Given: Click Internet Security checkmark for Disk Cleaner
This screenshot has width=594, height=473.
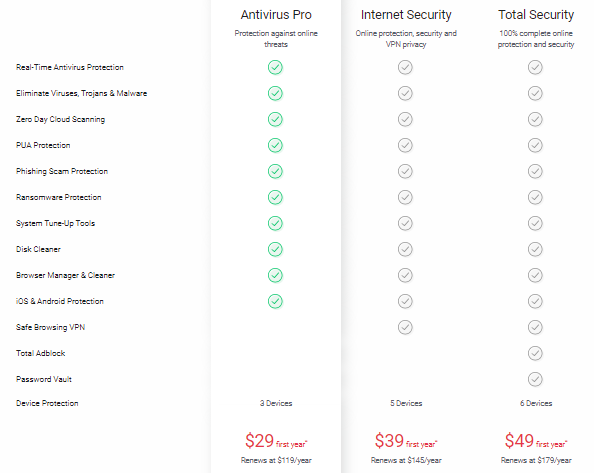Looking at the screenshot, I should [x=405, y=249].
